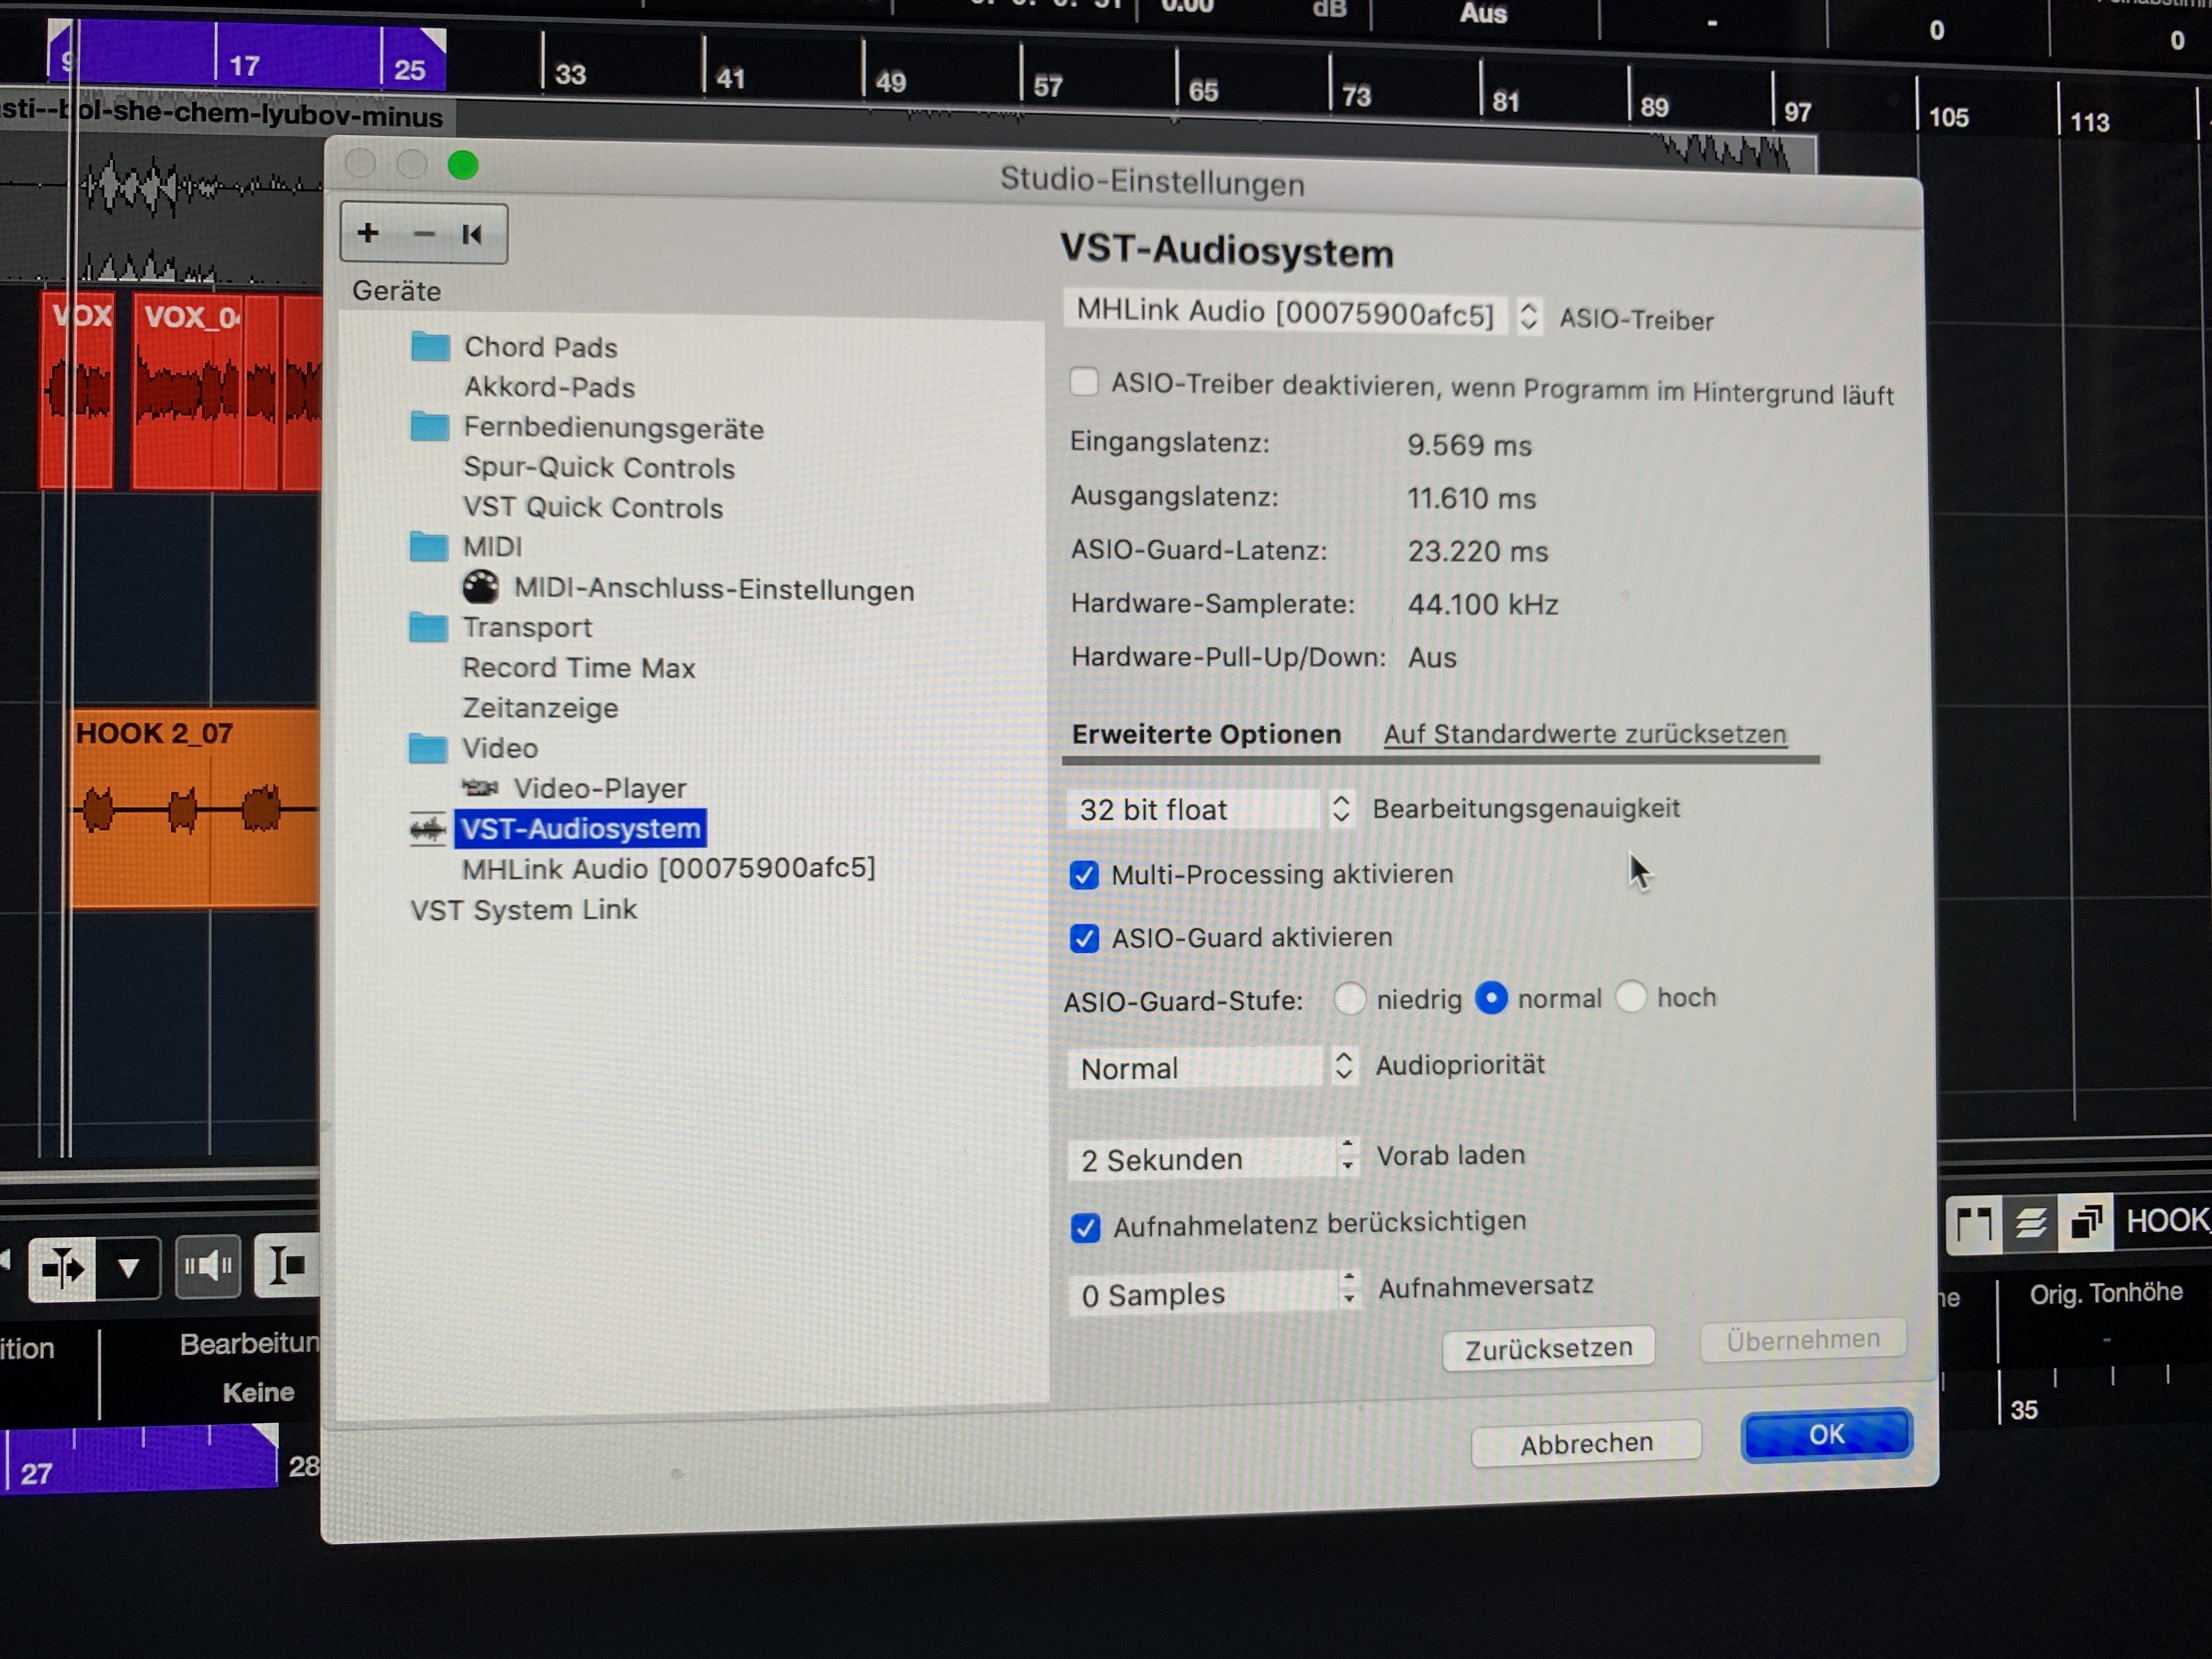
Task: Click the Zurücksetzen button
Action: [1548, 1349]
